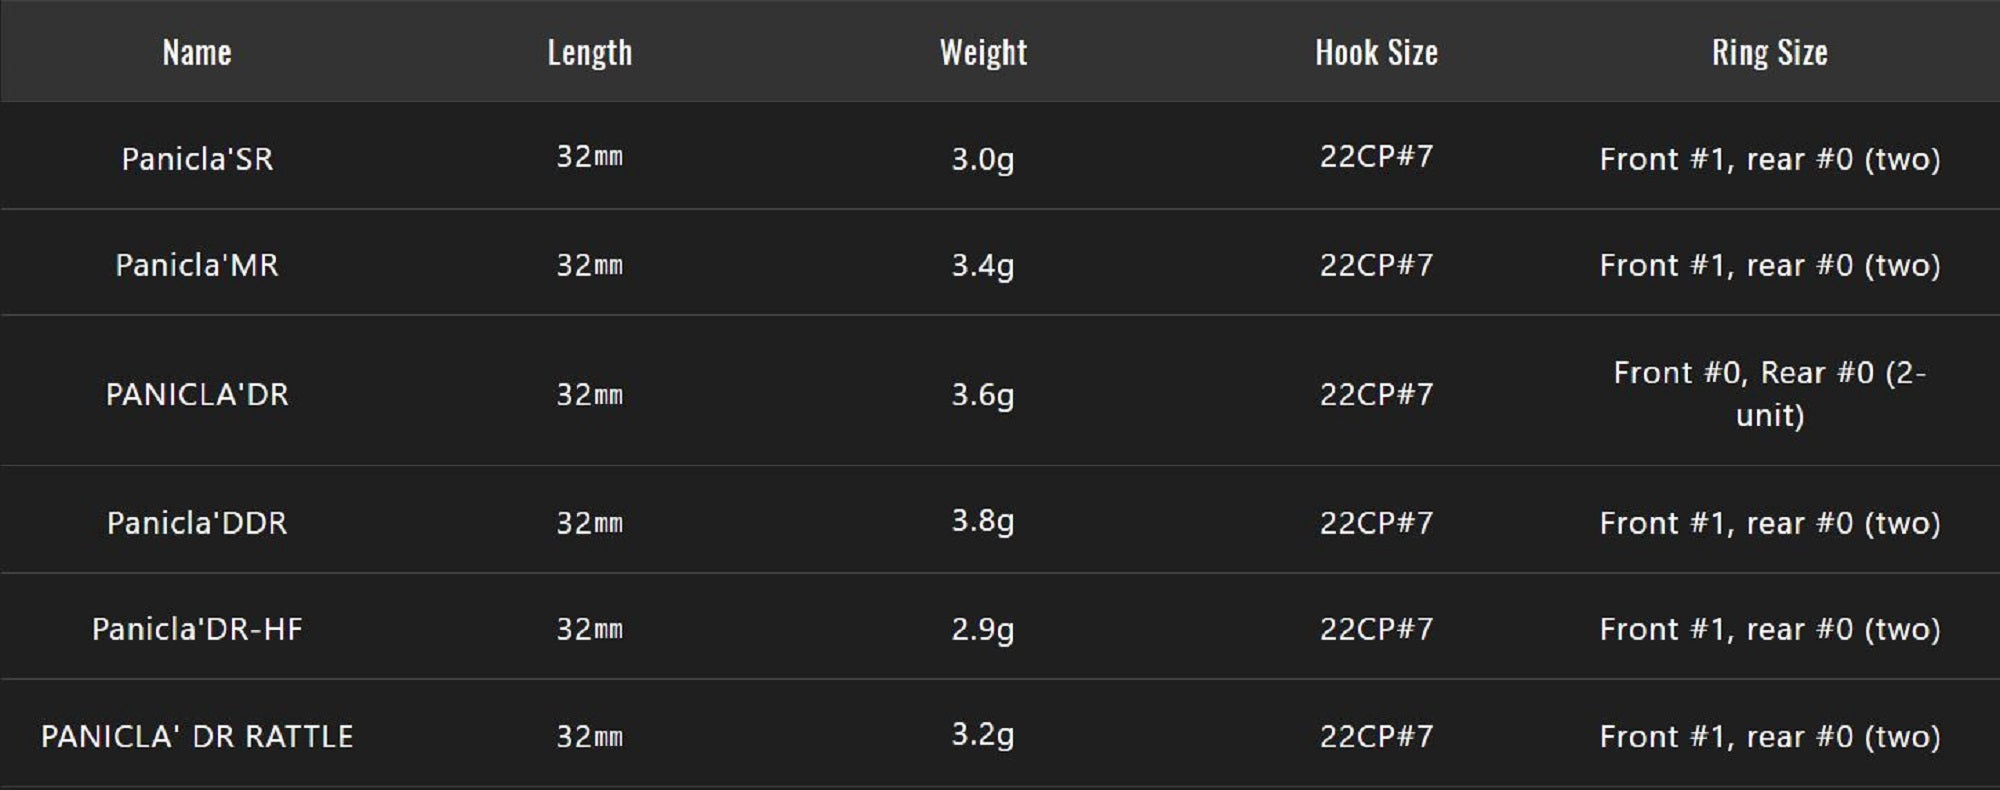
Task: Select the Panicla'DR-HF name cell
Action: [x=197, y=629]
